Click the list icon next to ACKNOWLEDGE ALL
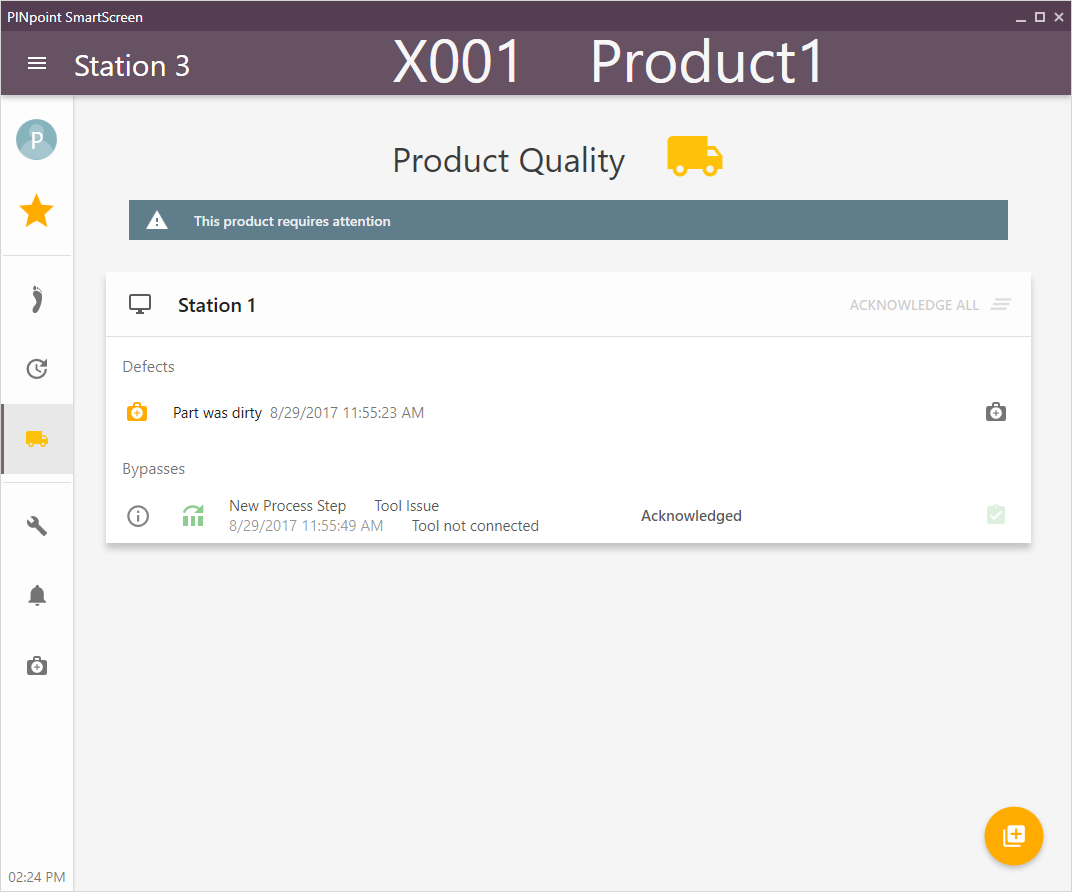The width and height of the screenshot is (1072, 892). (x=1000, y=305)
